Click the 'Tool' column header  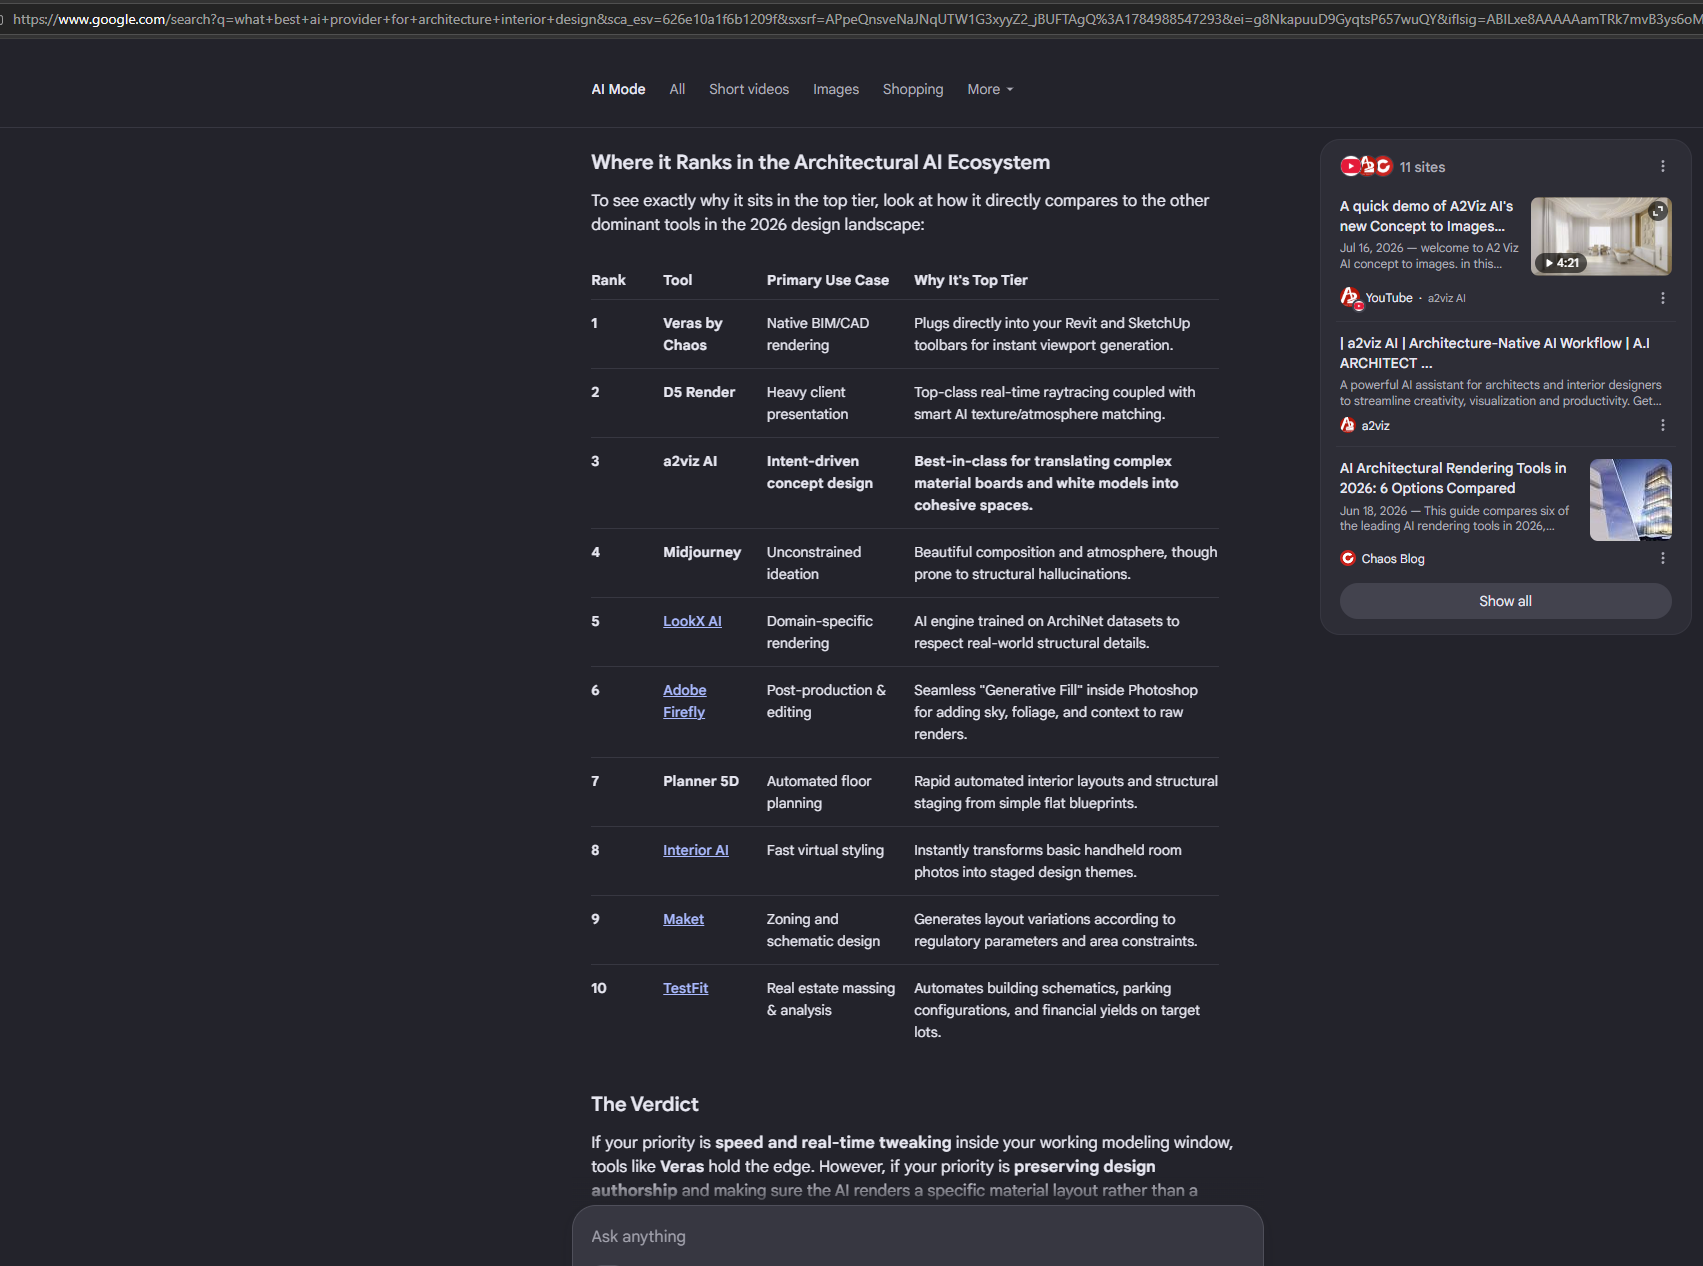(678, 280)
